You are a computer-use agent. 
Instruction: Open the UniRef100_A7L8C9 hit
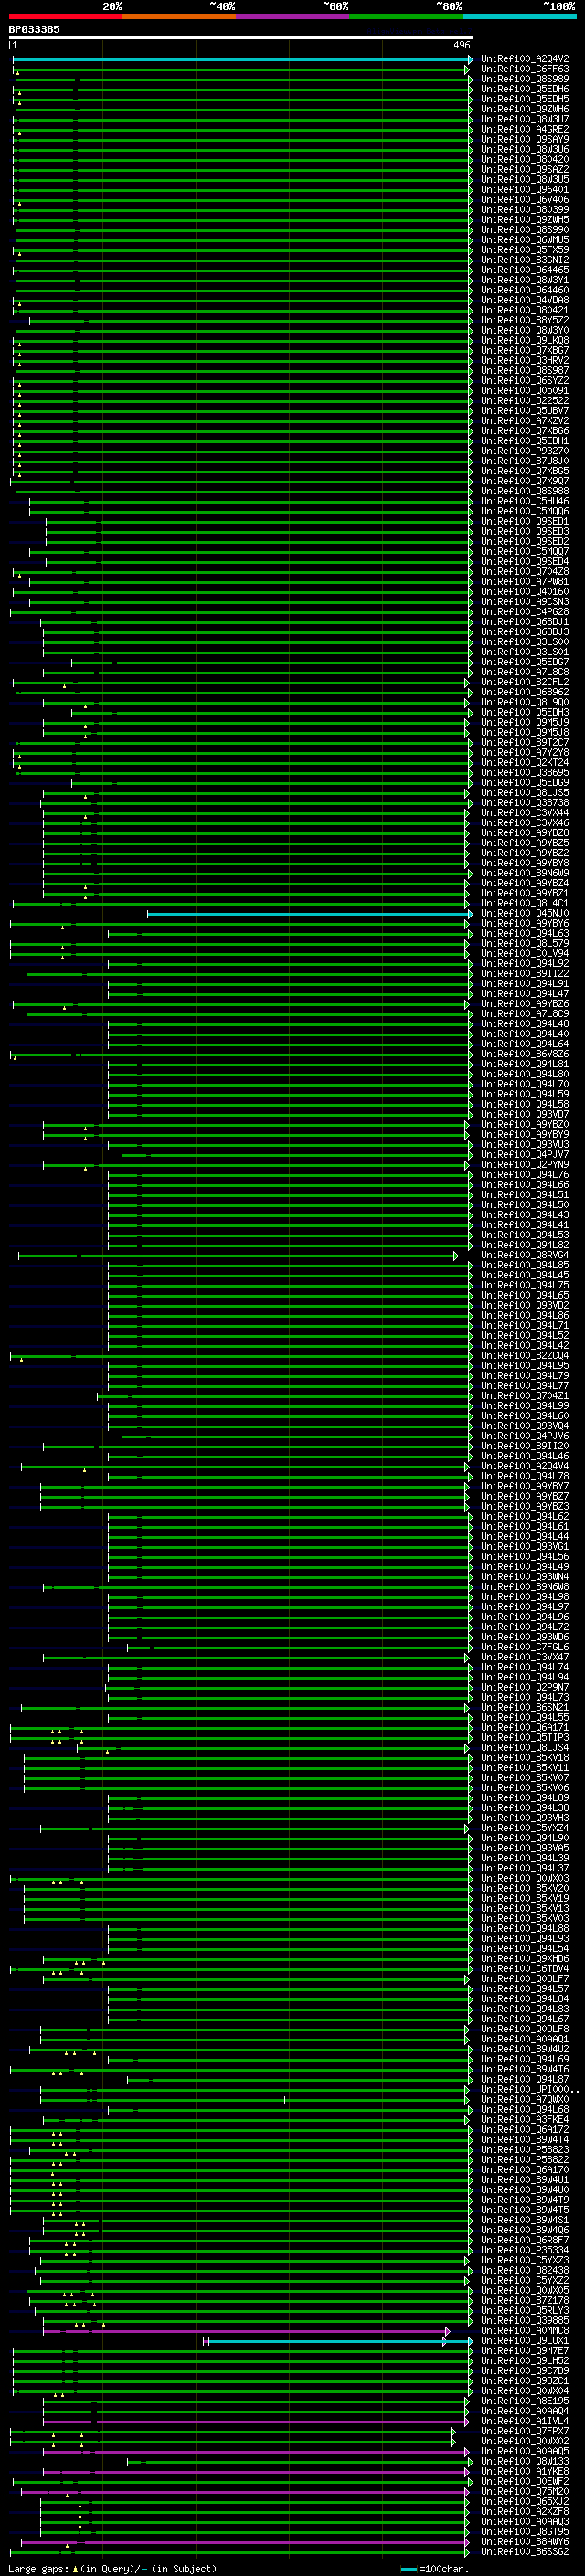tap(525, 1014)
